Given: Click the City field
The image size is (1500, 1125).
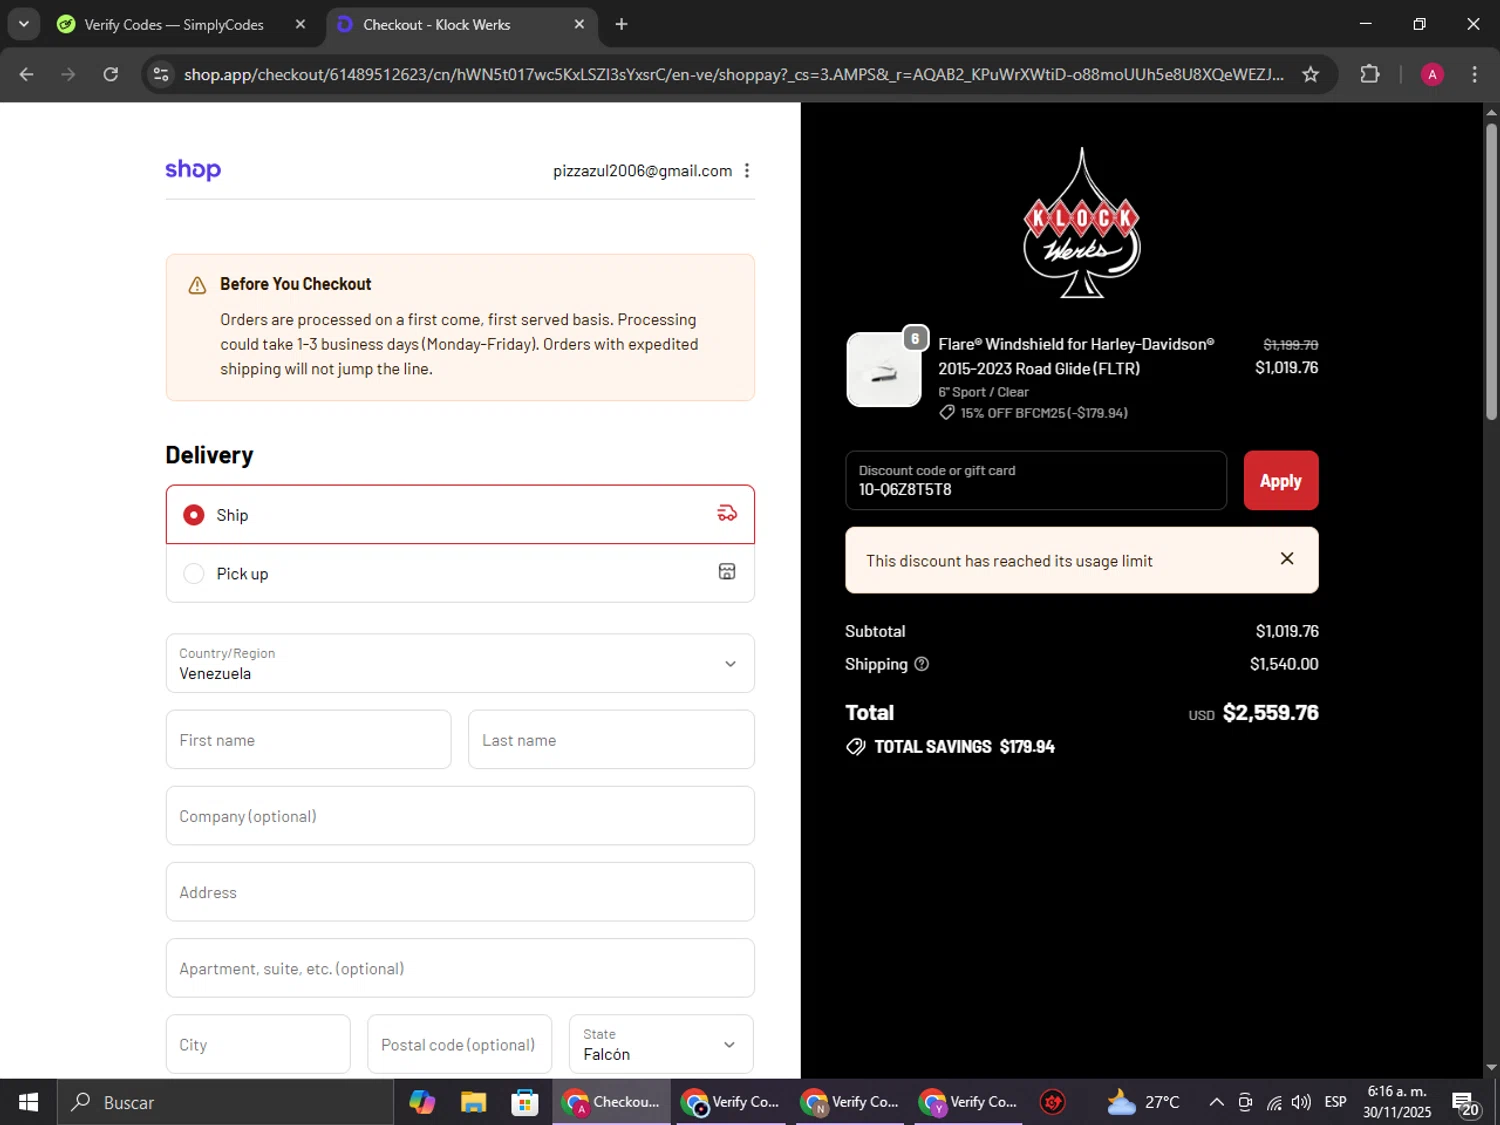Looking at the screenshot, I should tap(258, 1044).
